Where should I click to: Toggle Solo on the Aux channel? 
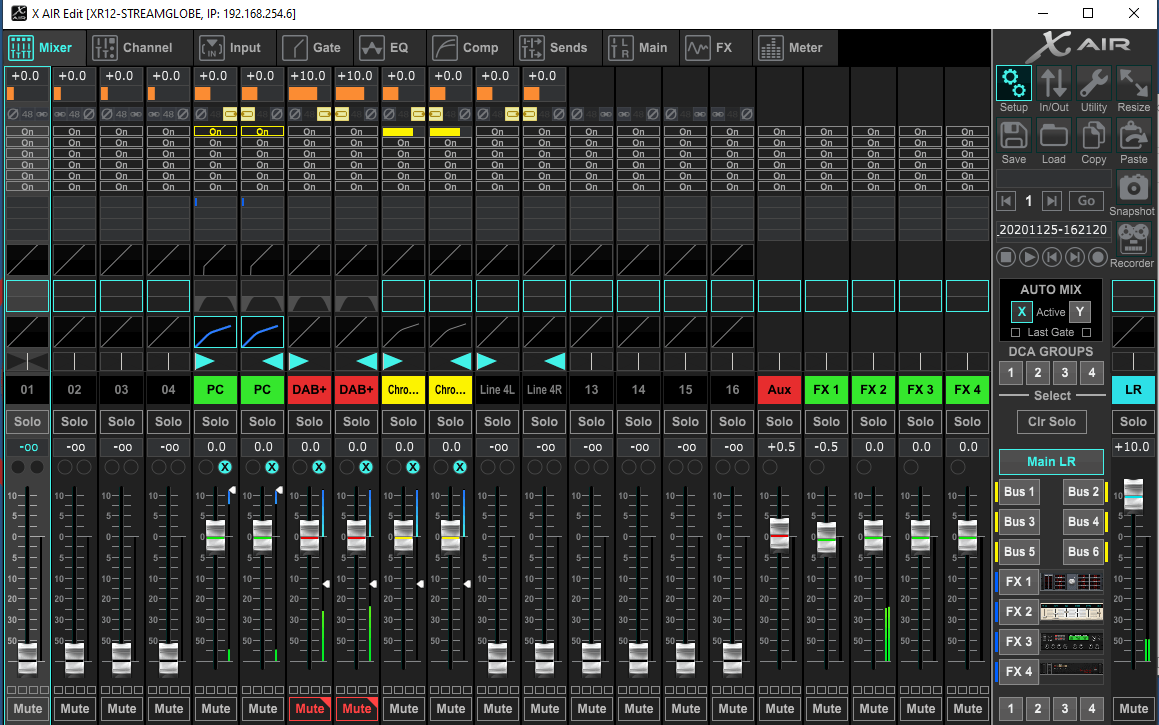point(779,422)
